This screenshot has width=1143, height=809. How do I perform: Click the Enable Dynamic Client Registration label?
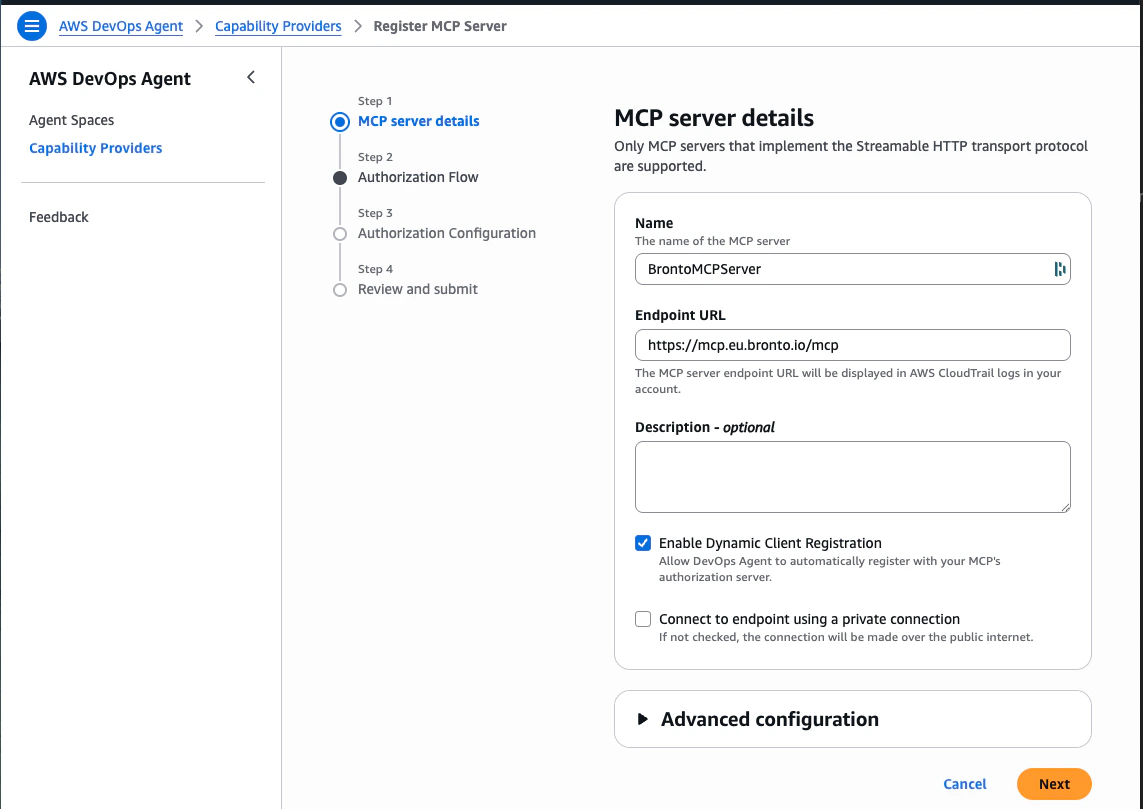tap(770, 543)
